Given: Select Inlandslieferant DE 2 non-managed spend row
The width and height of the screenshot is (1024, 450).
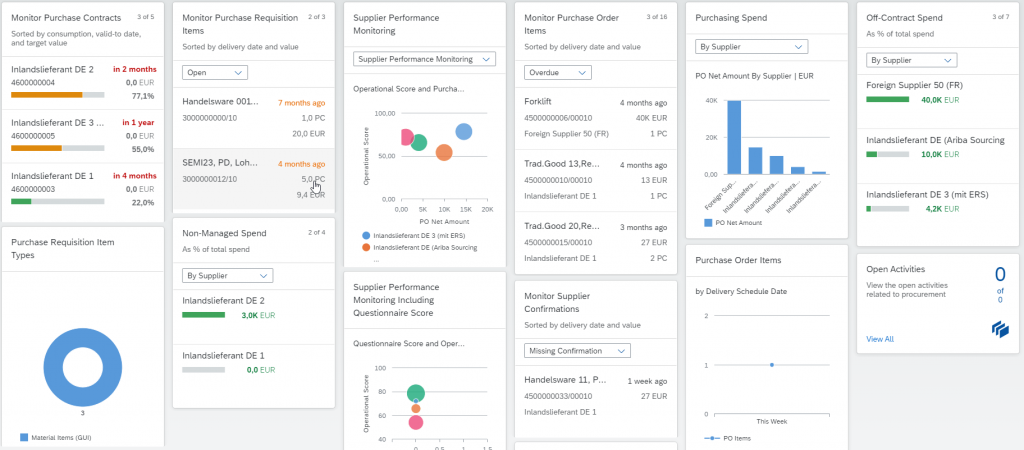Looking at the screenshot, I should click(x=253, y=317).
